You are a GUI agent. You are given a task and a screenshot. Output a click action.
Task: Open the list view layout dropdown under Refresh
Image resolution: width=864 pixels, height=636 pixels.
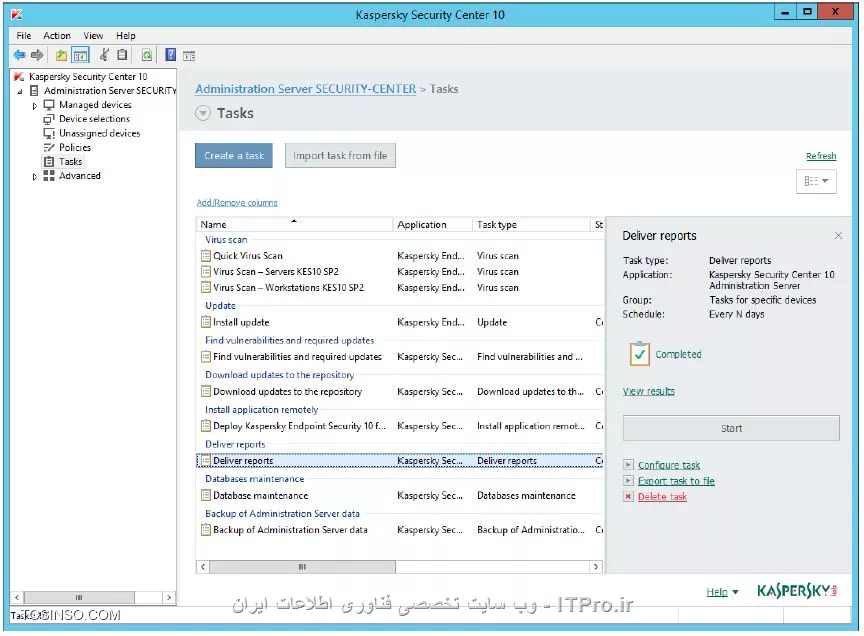(816, 181)
